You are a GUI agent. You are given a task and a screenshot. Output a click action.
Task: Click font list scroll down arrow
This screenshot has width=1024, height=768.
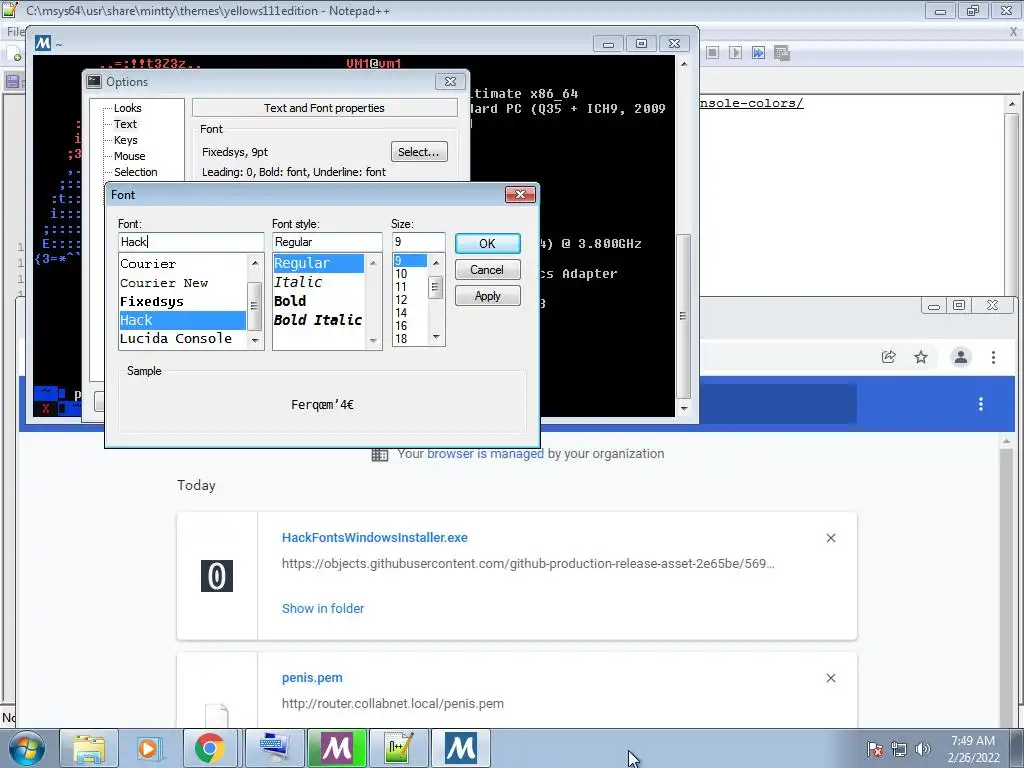click(255, 340)
